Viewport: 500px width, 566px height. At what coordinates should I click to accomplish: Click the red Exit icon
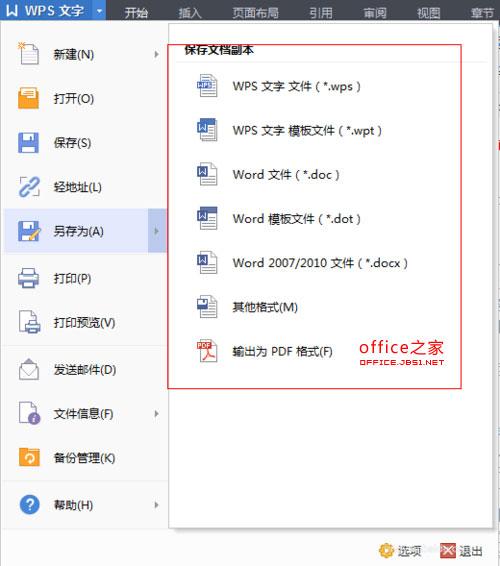tap(448, 551)
